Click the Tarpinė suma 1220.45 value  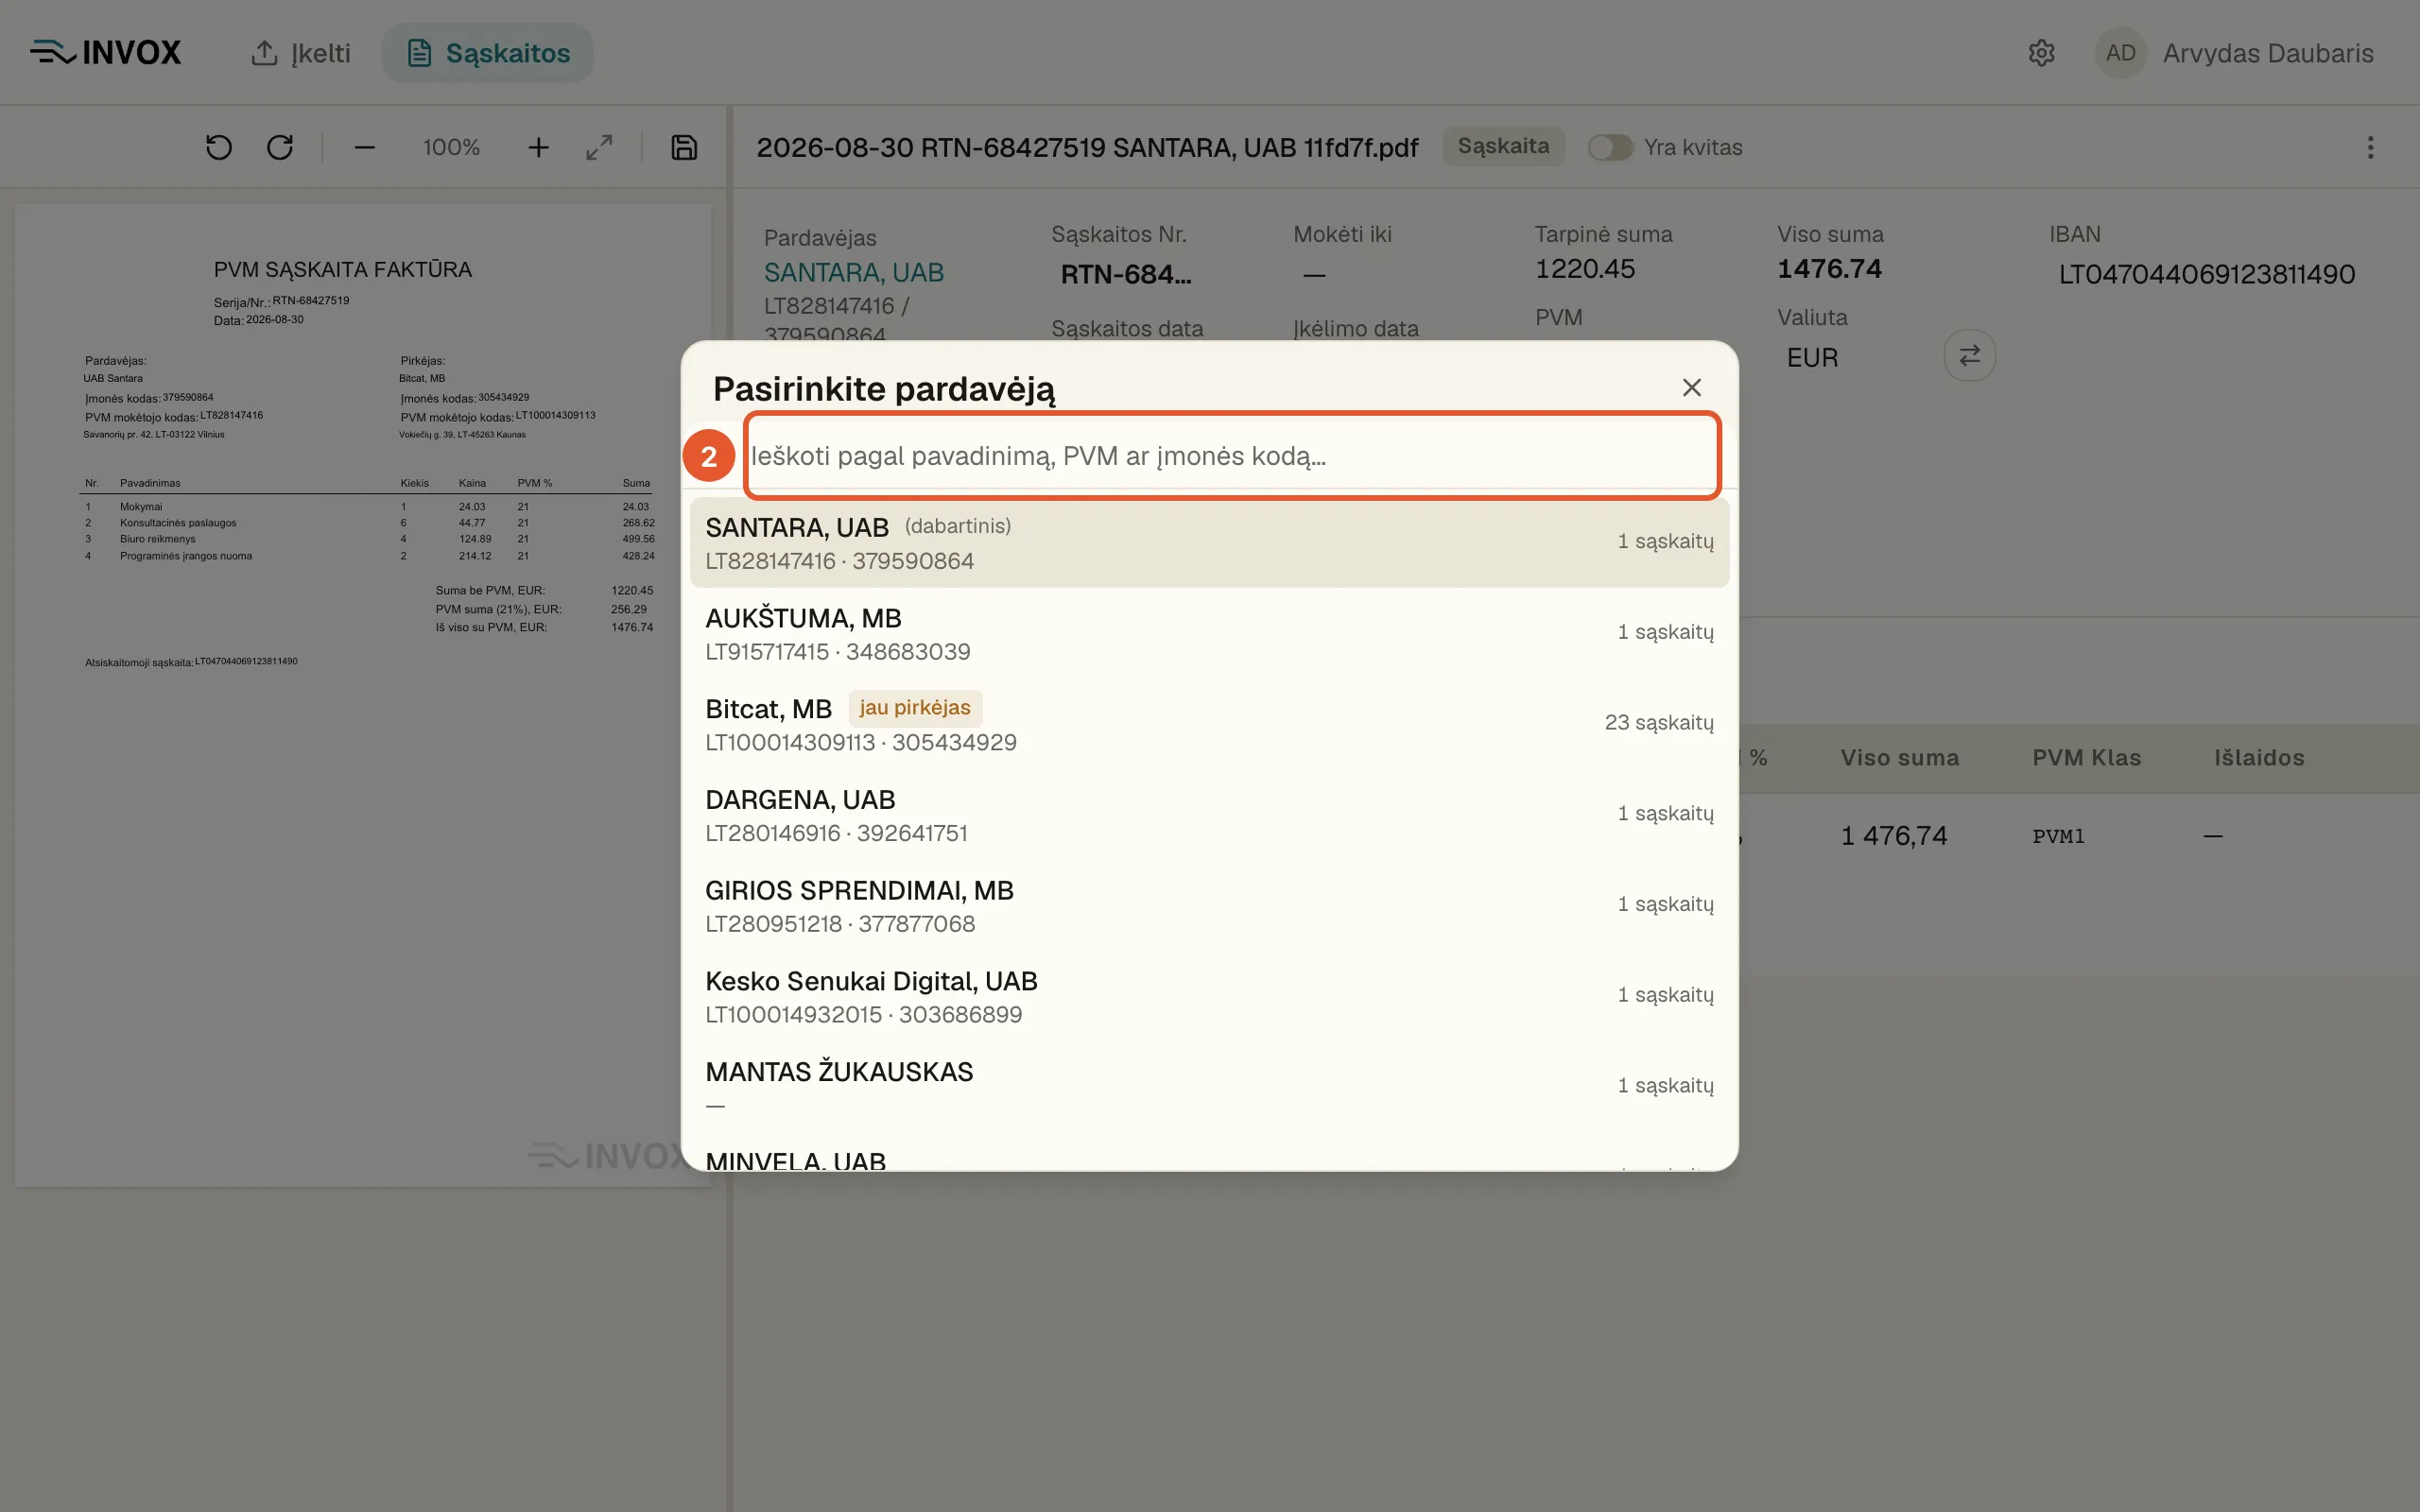1585,269
